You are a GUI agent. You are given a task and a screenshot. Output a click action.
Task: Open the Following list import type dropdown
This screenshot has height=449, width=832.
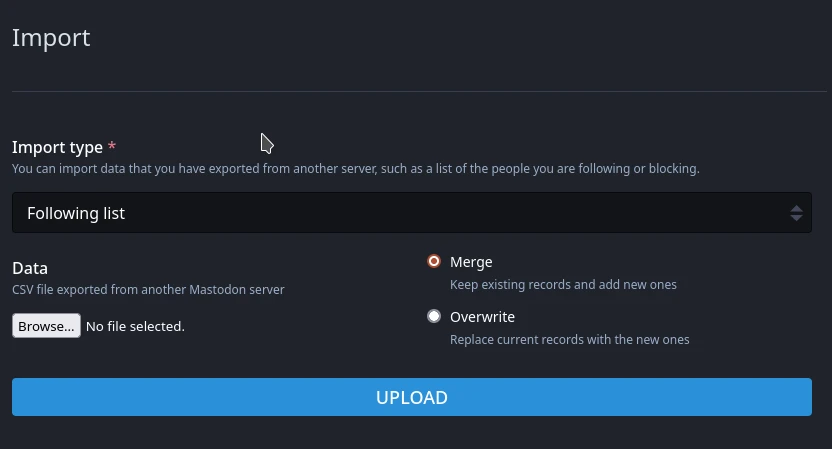412,213
